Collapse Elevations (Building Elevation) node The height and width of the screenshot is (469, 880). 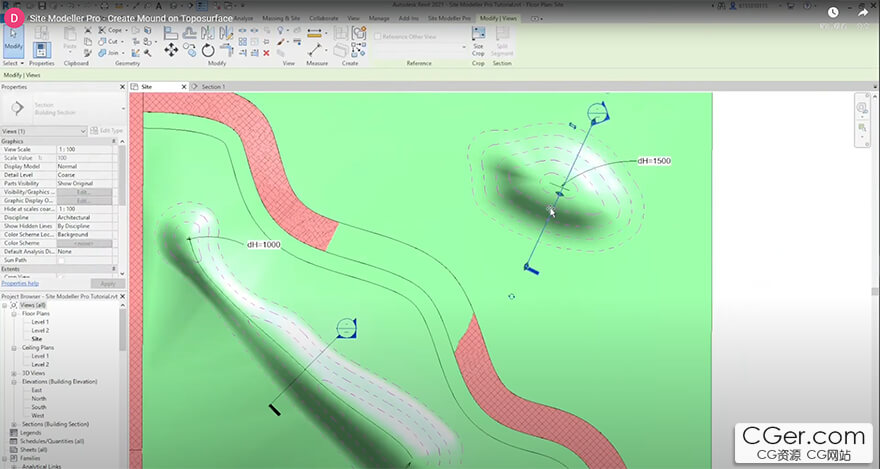[x=14, y=382]
